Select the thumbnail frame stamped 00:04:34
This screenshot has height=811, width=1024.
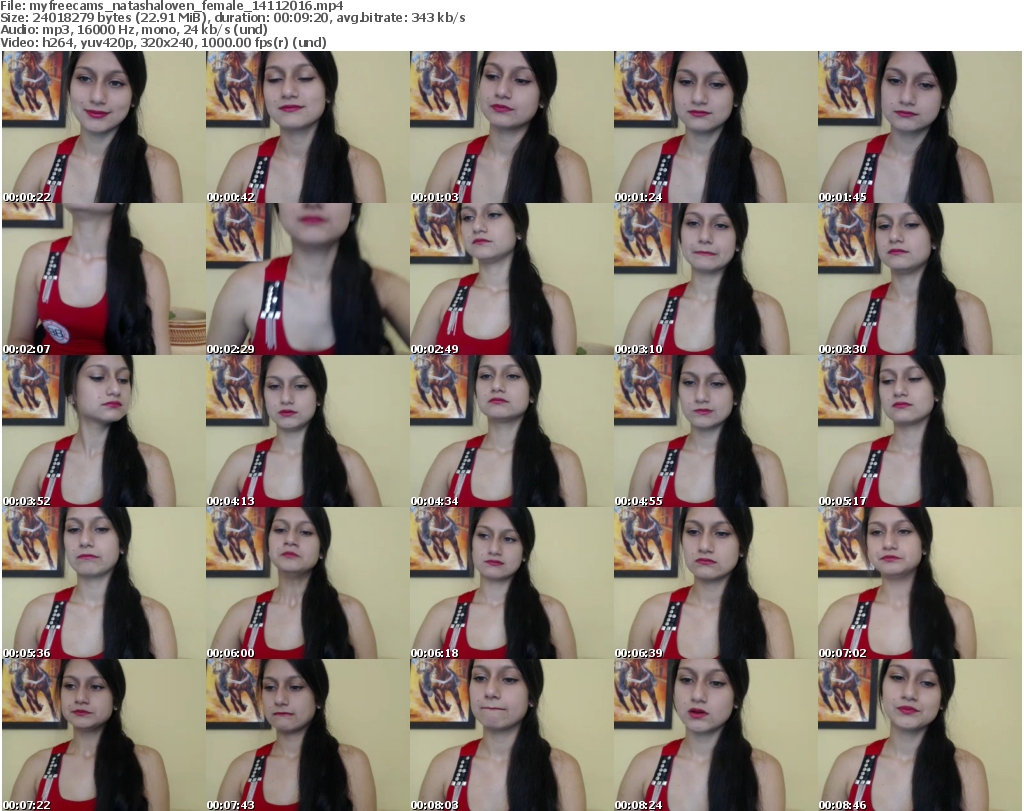(511, 431)
